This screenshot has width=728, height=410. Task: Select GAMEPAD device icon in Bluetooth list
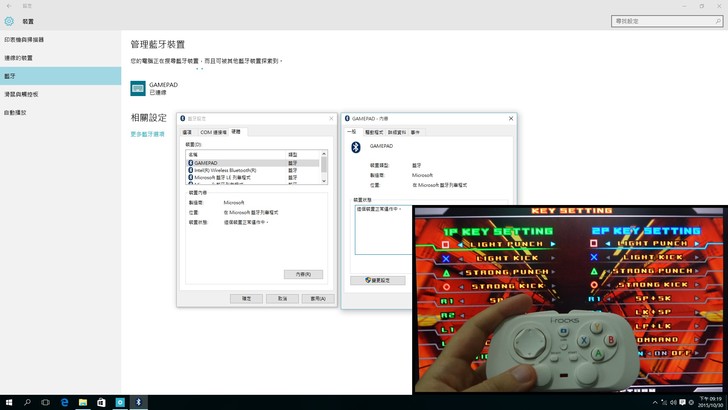pos(138,88)
